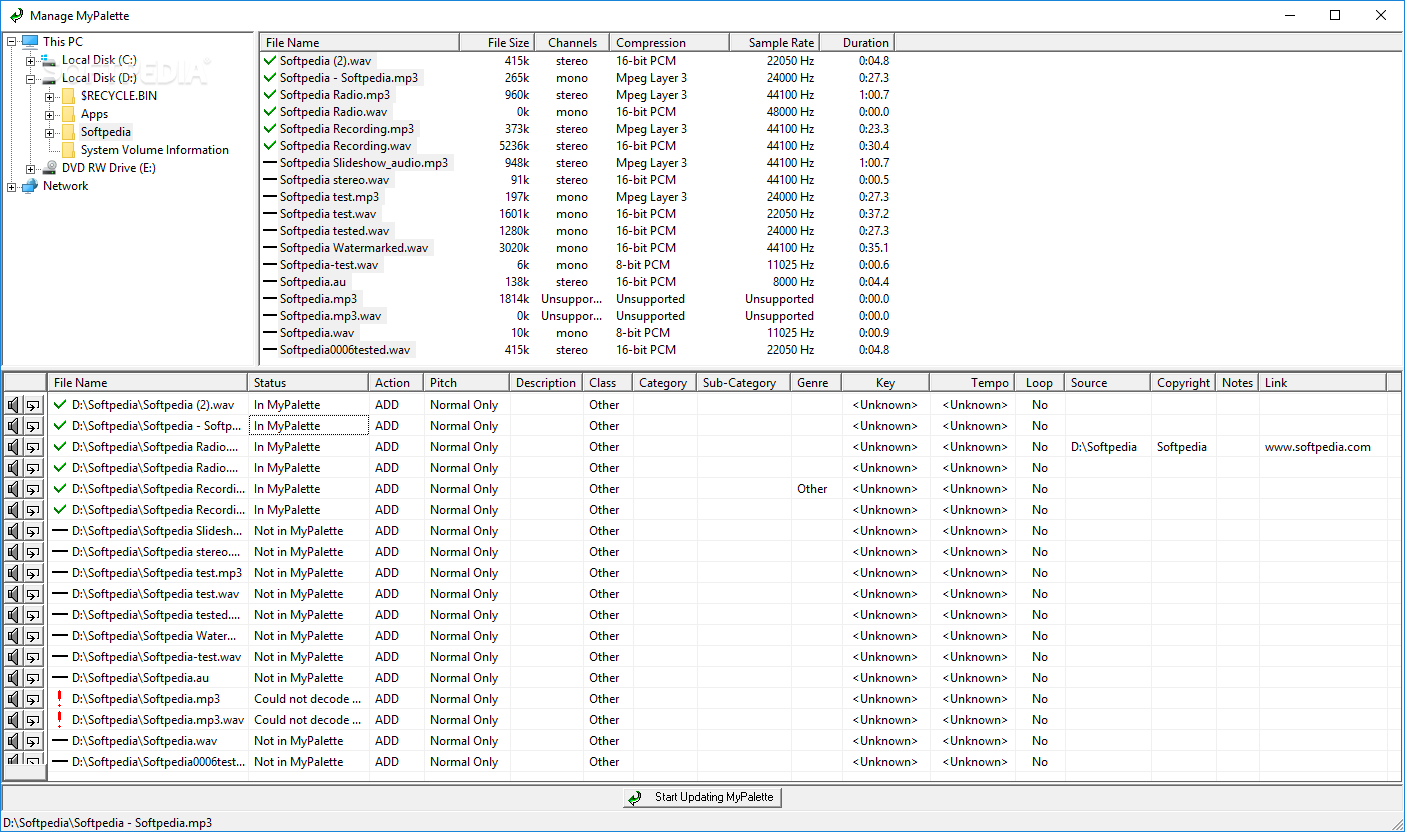
Task: Click red exclamation icon on Softpedia.mp3 row
Action: 60,698
